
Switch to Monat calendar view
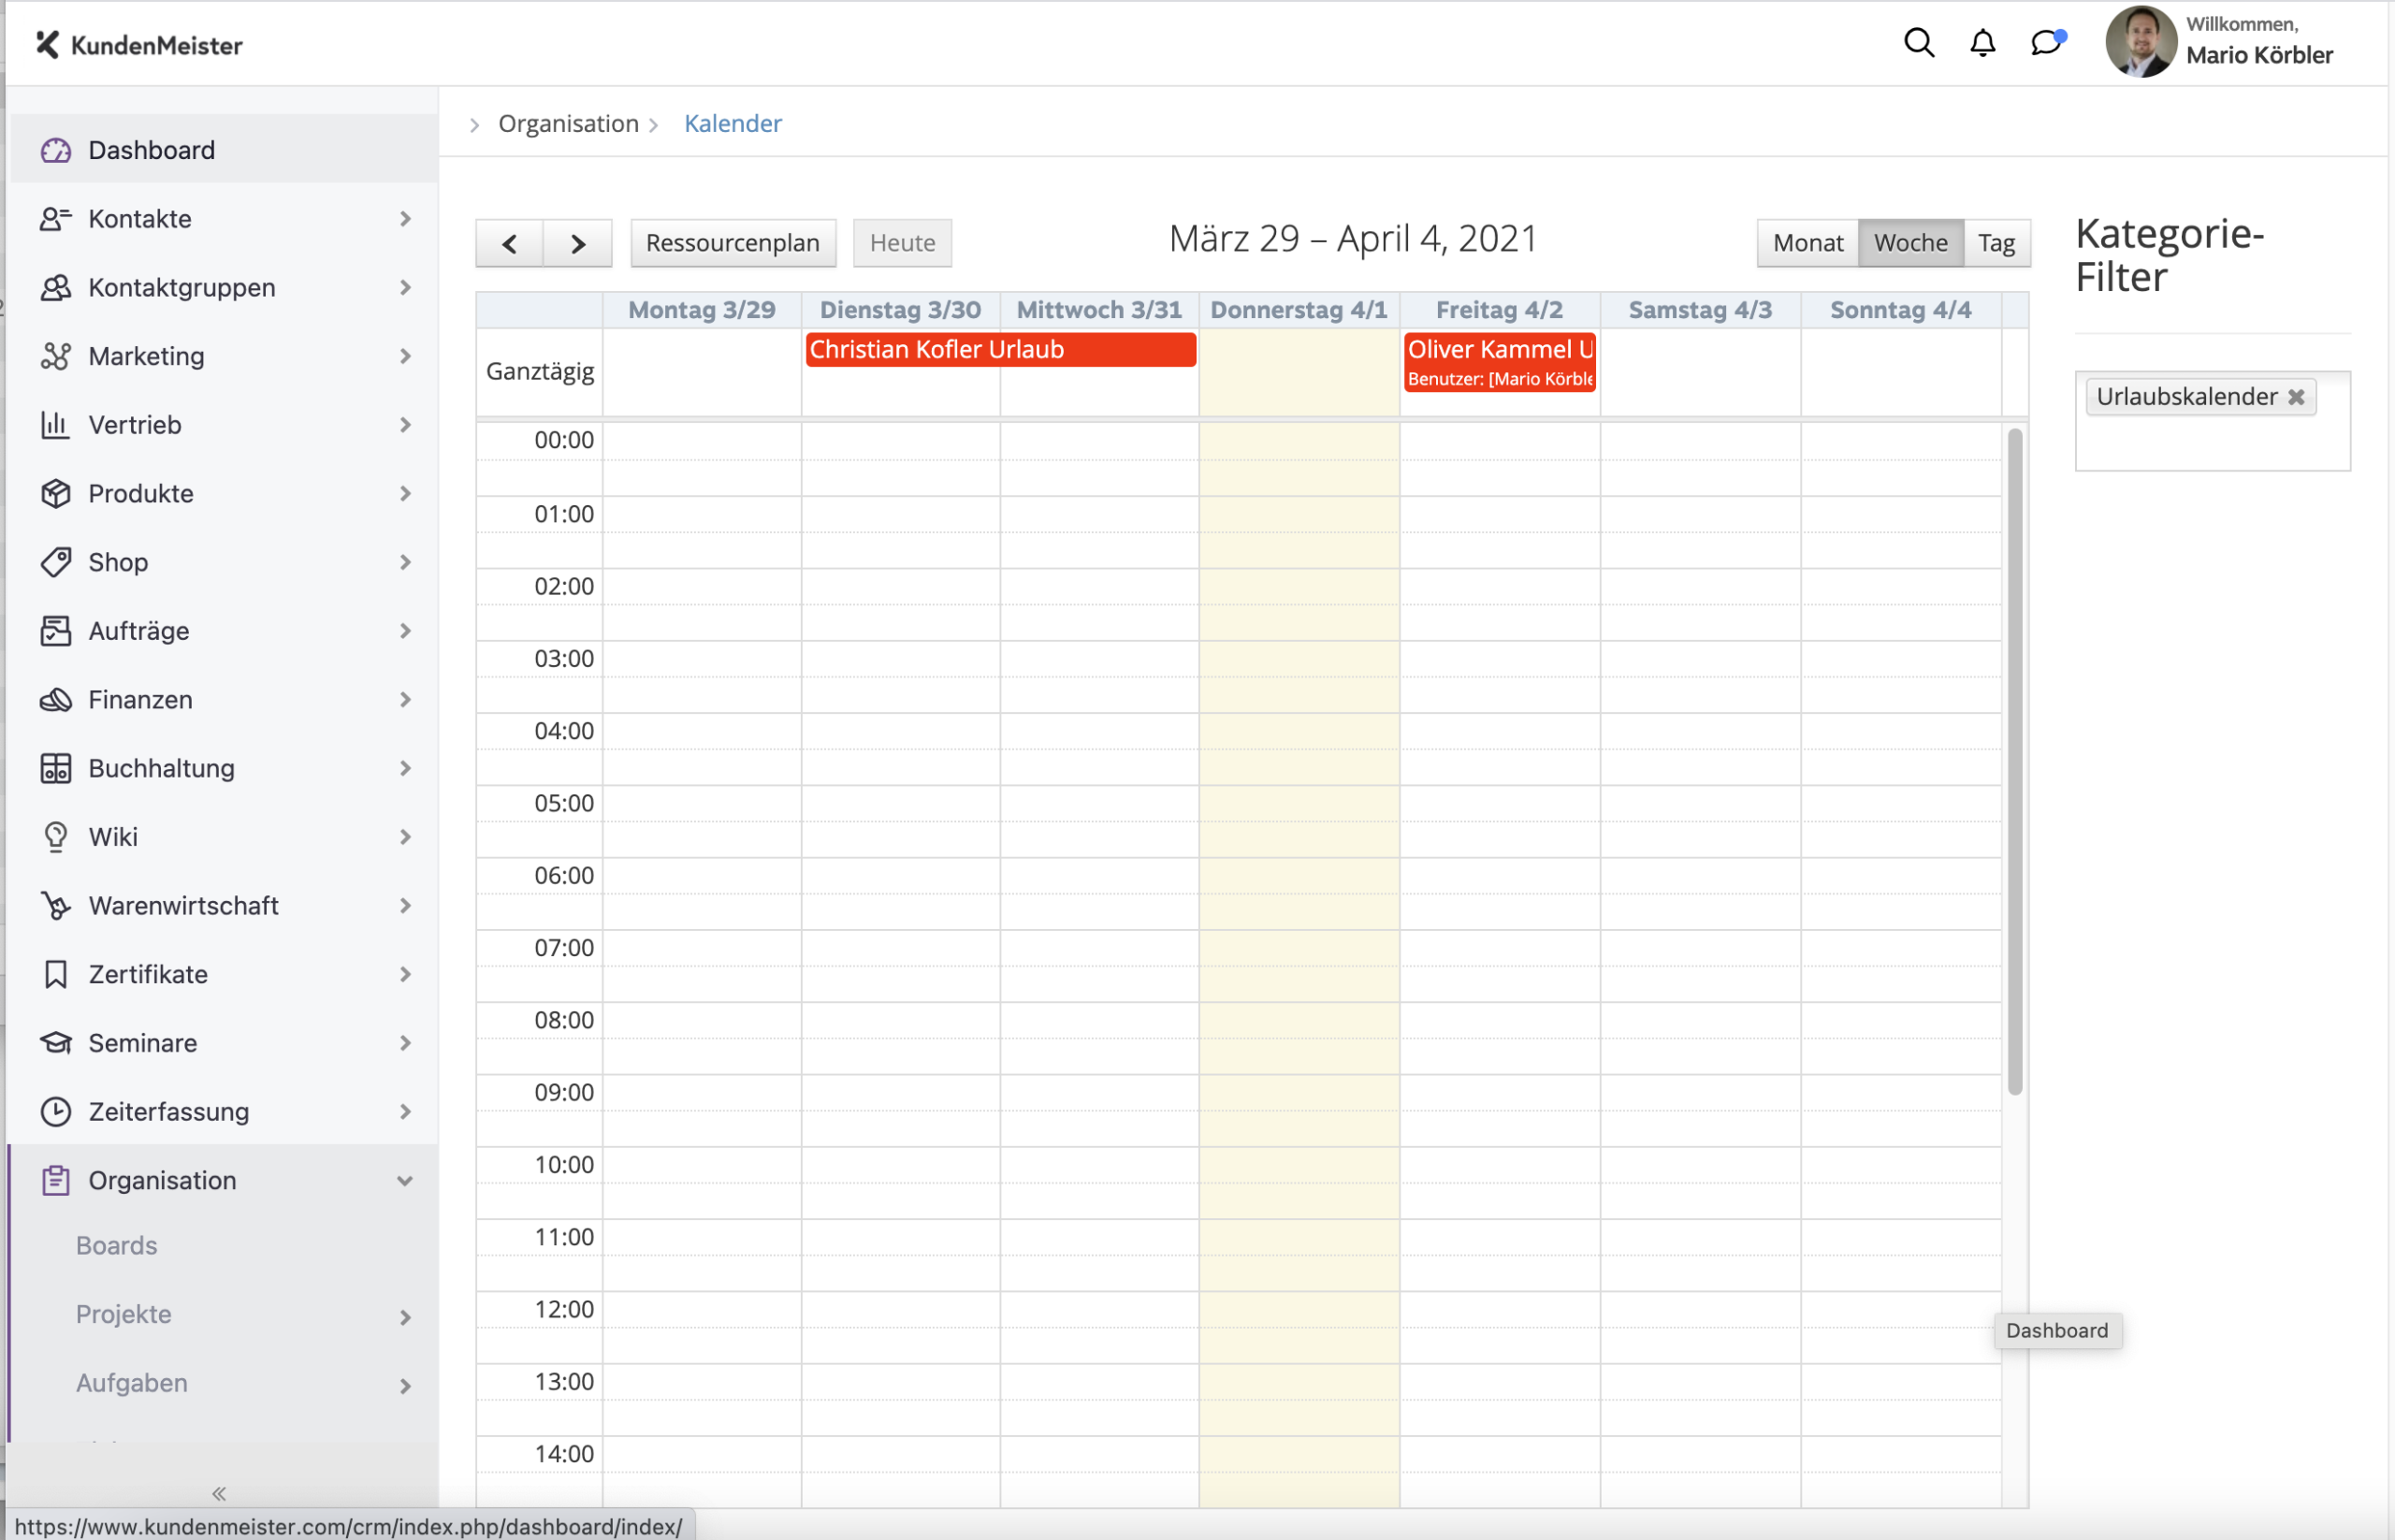point(1807,241)
